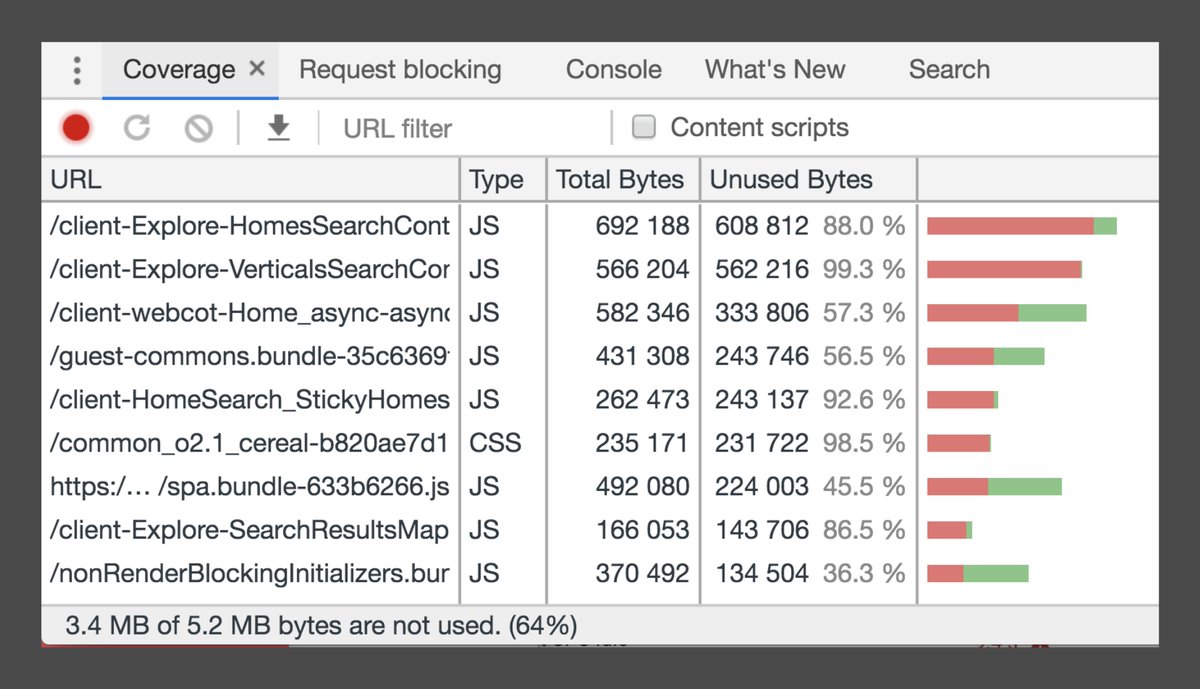The width and height of the screenshot is (1200, 689).
Task: Open the What's New panel
Action: click(775, 70)
